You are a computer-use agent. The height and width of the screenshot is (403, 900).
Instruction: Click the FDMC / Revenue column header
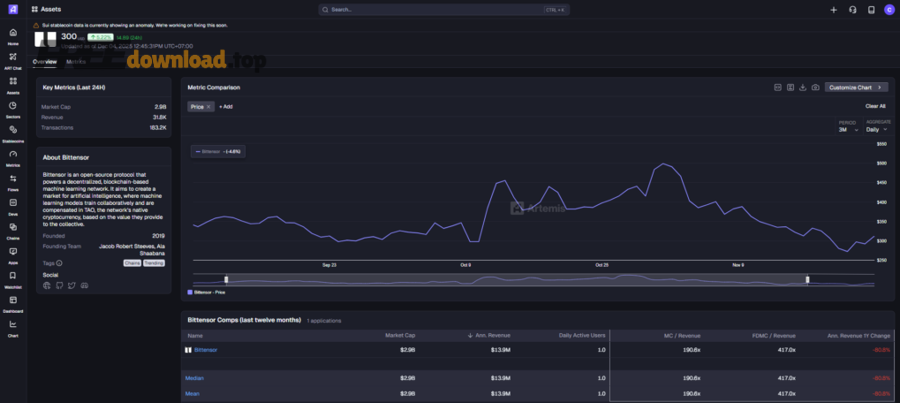pyautogui.click(x=776, y=335)
